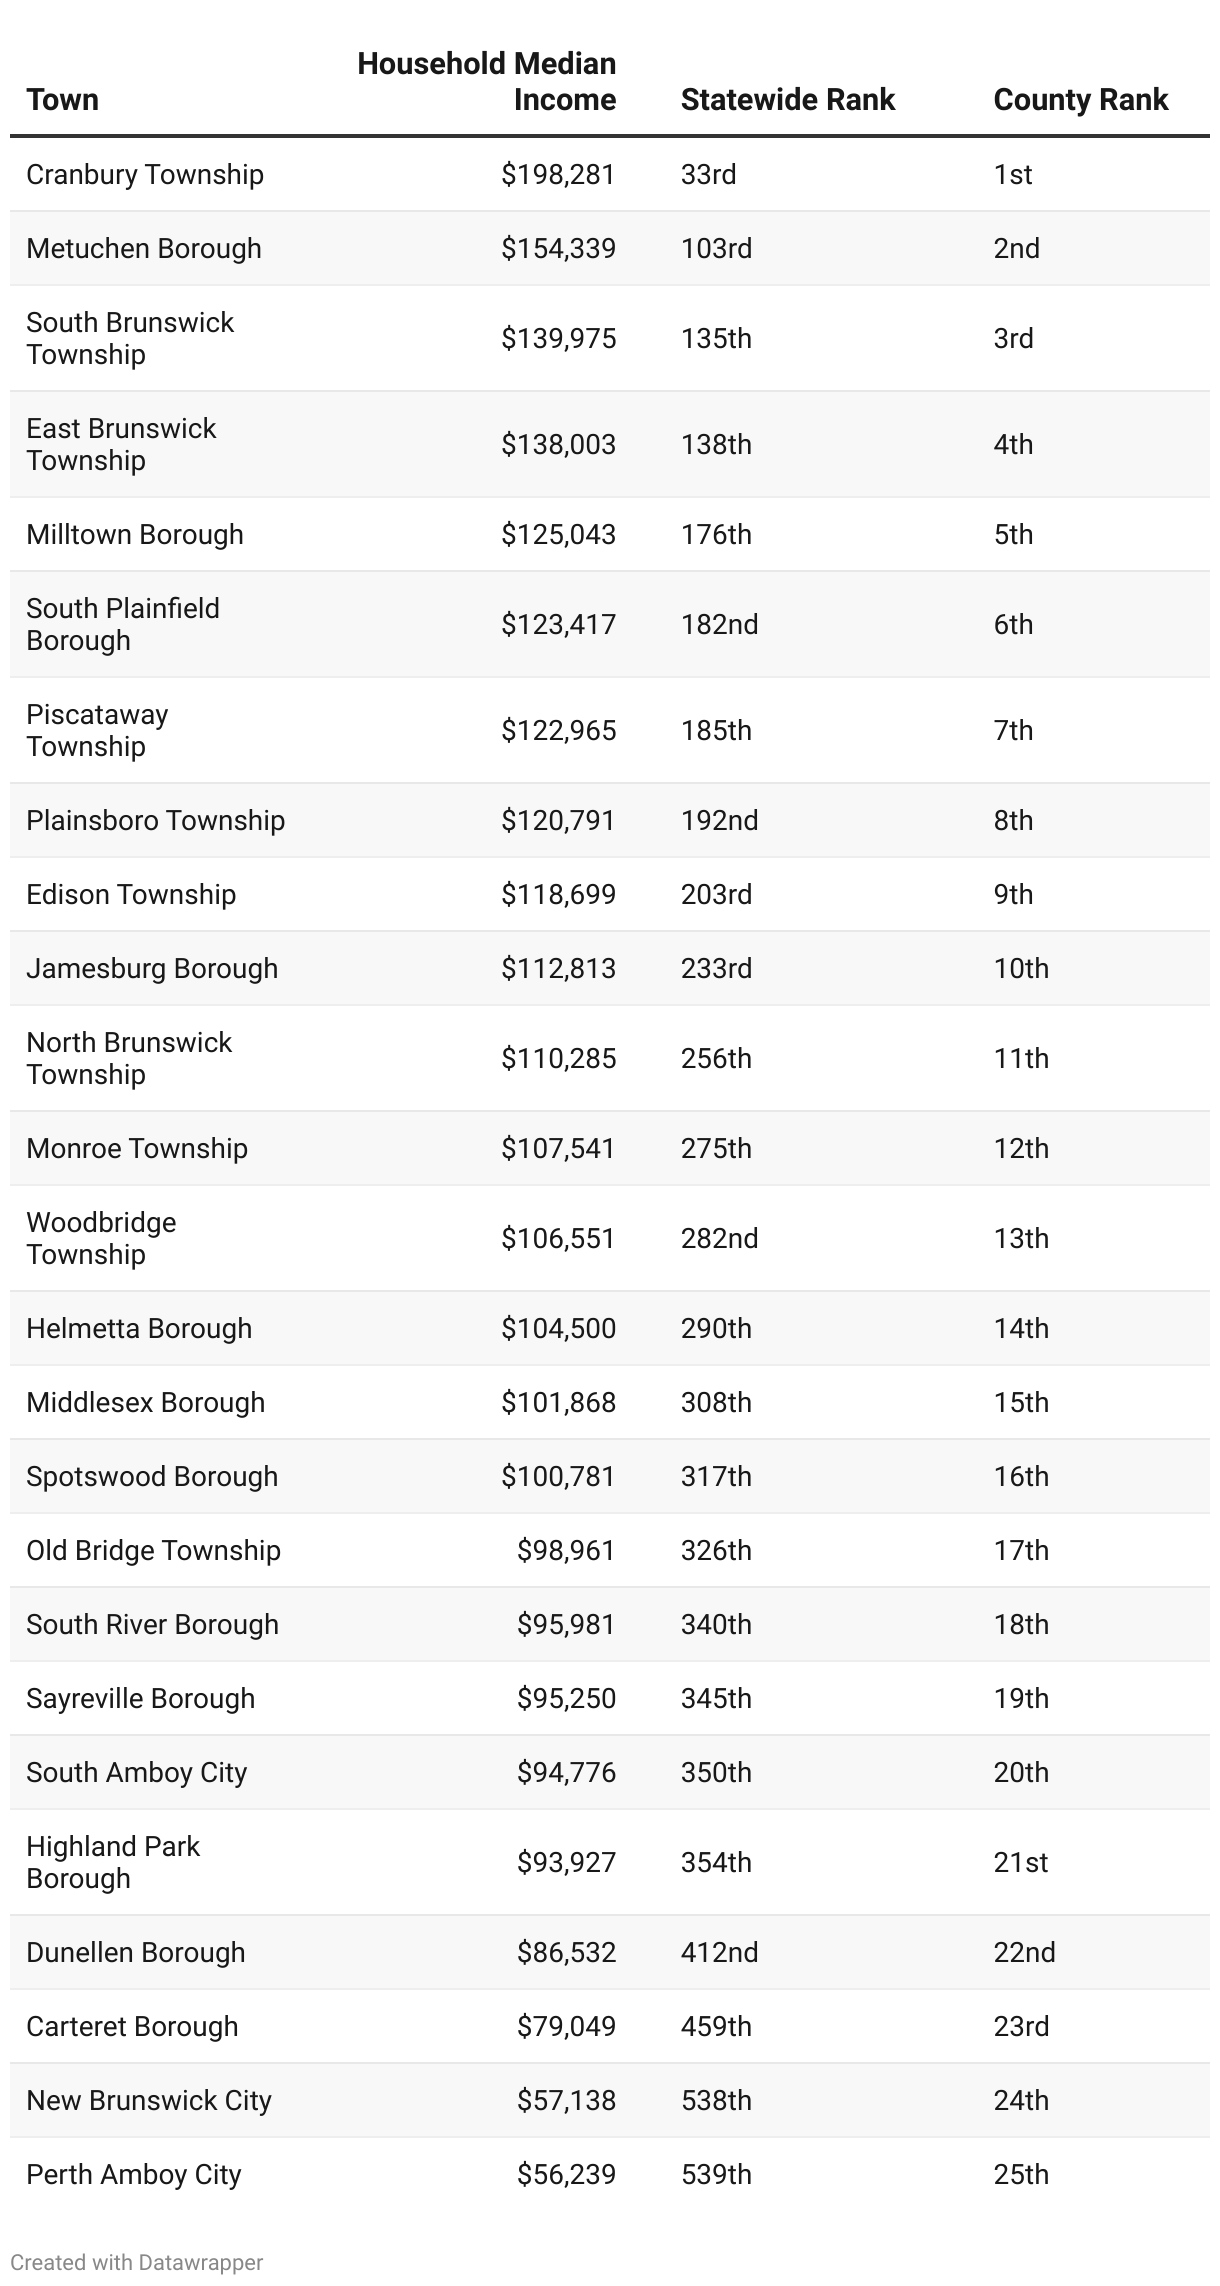Sort by Household Median Income header
1220x2286 pixels.
point(487,82)
